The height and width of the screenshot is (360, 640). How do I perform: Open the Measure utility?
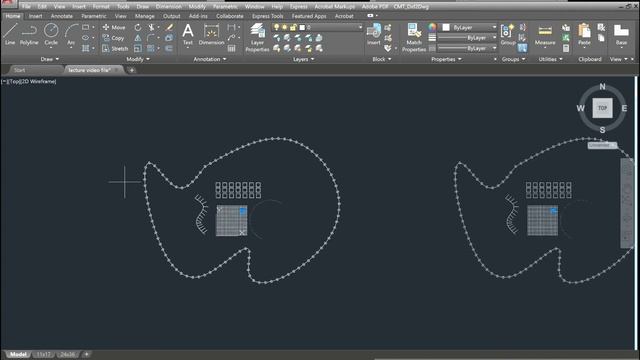545,34
